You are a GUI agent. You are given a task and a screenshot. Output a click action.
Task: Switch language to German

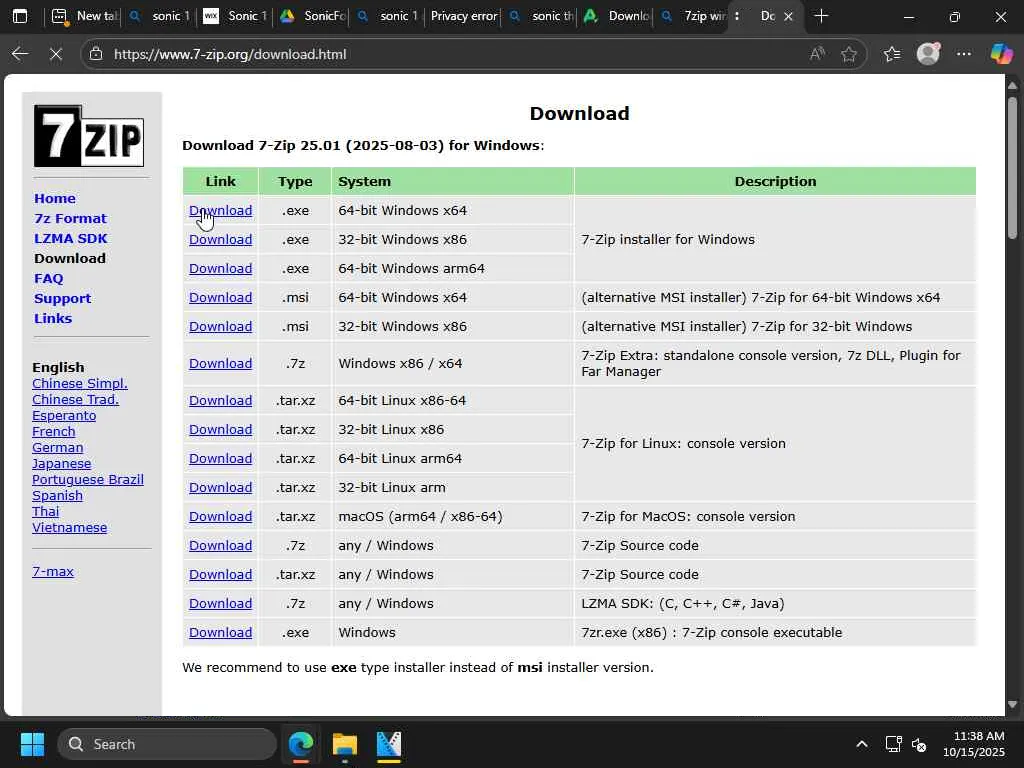click(x=57, y=447)
